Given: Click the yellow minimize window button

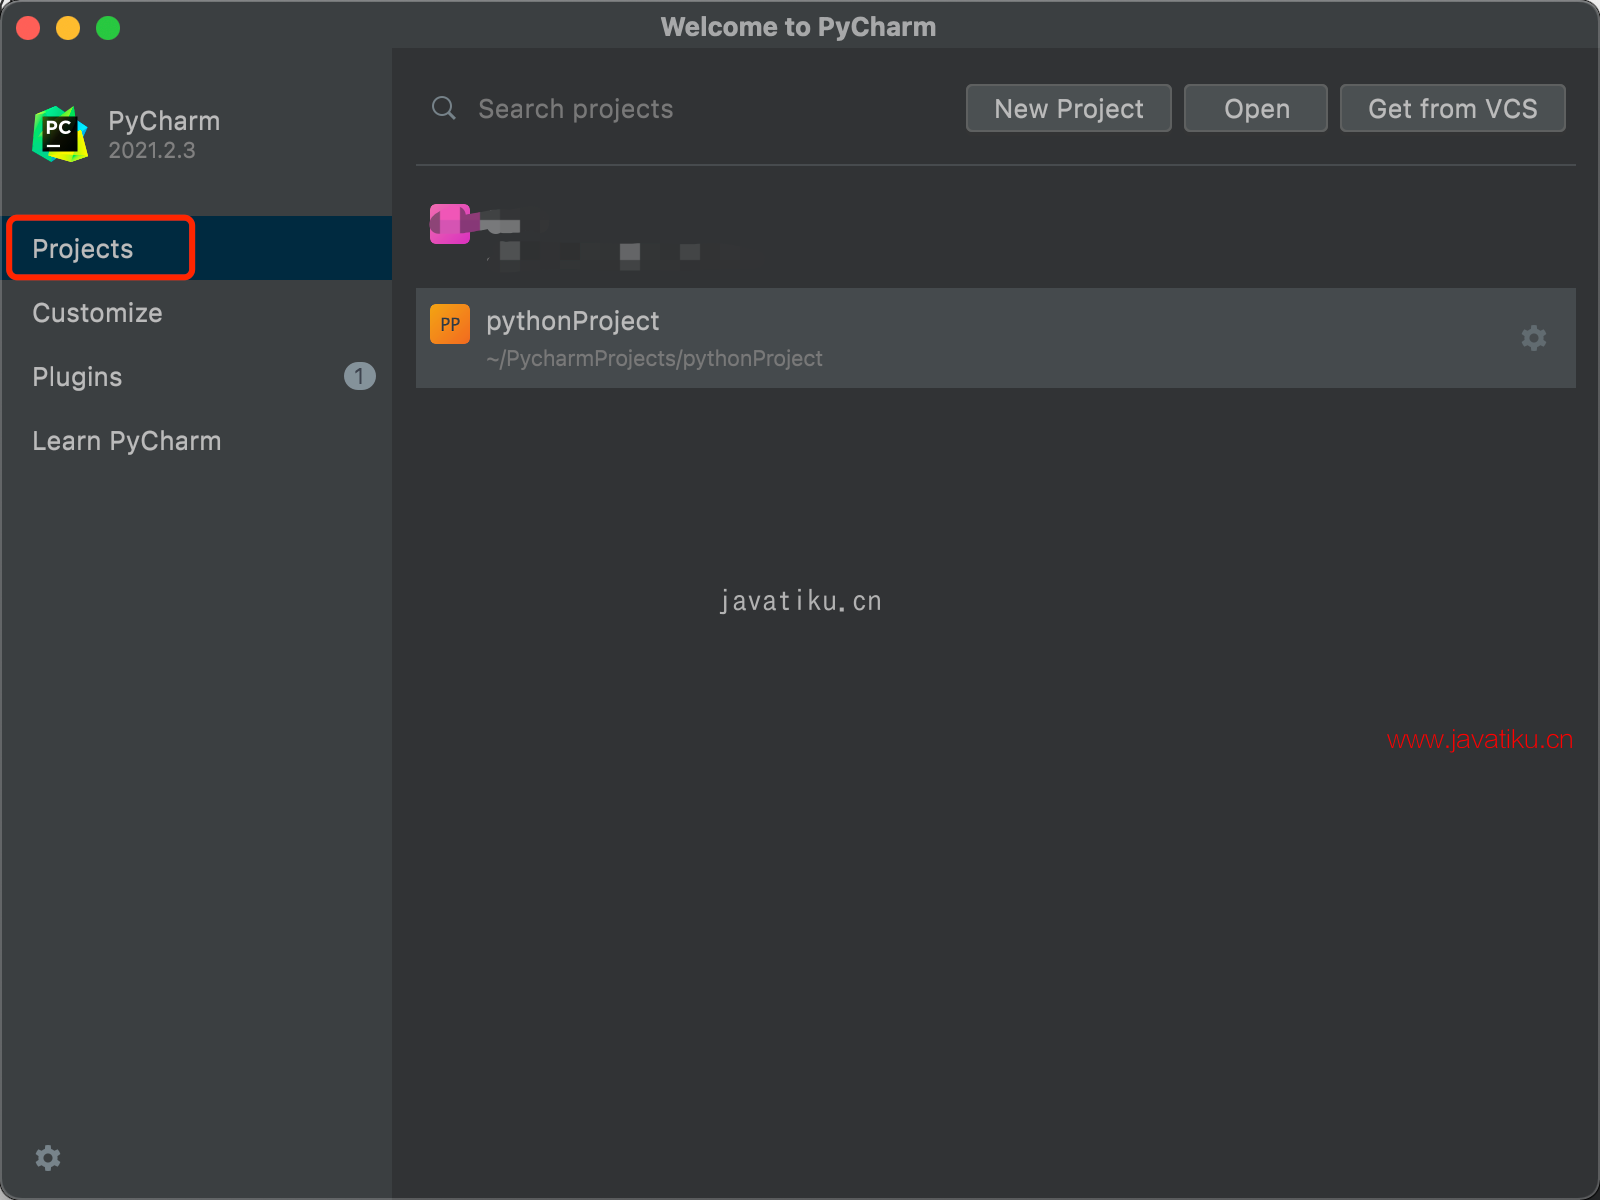Looking at the screenshot, I should pos(68,28).
